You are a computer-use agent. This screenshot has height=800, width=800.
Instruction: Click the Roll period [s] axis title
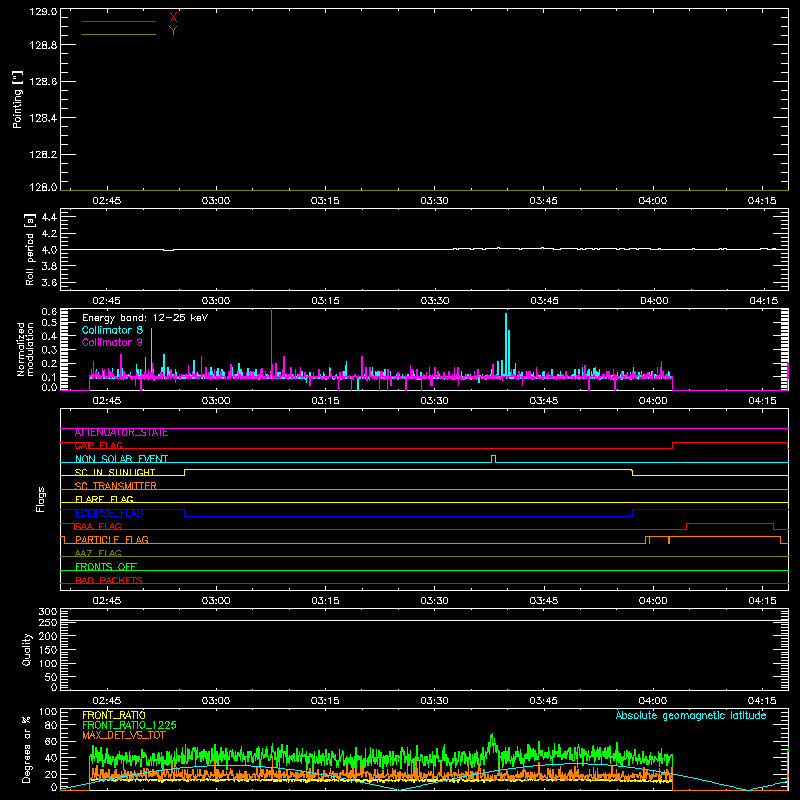click(30, 249)
